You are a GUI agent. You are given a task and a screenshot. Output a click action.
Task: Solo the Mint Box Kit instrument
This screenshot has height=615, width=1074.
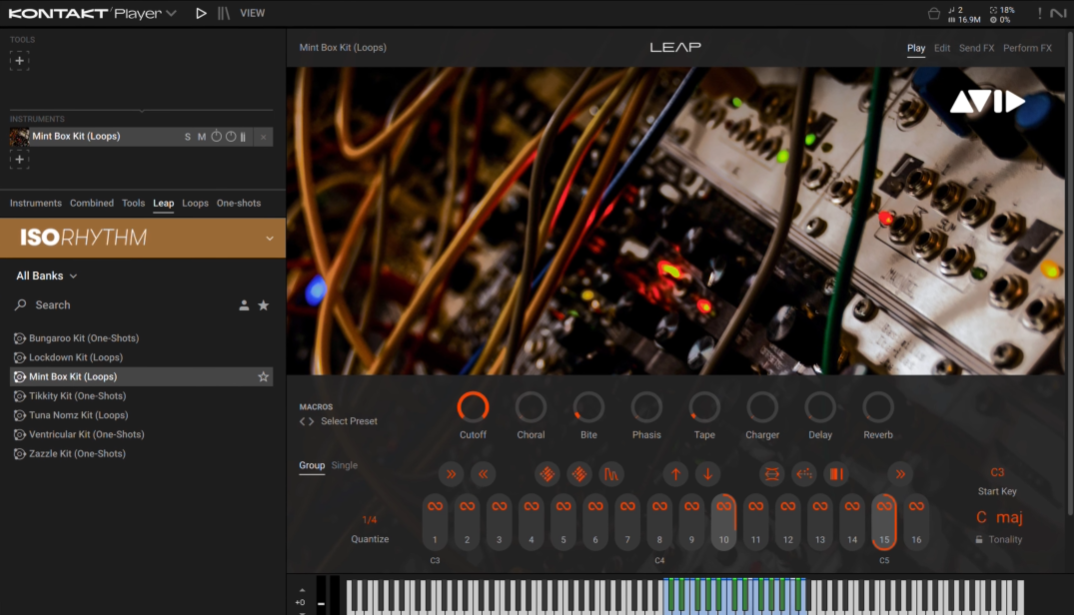[186, 136]
